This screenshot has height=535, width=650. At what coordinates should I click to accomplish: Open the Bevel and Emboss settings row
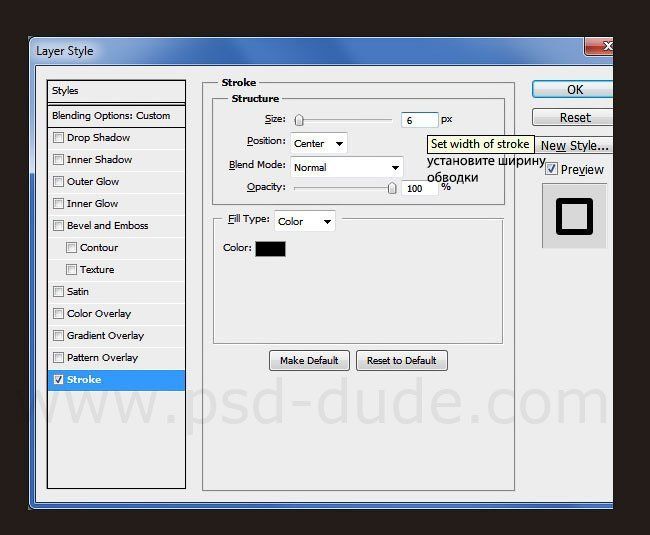[116, 225]
